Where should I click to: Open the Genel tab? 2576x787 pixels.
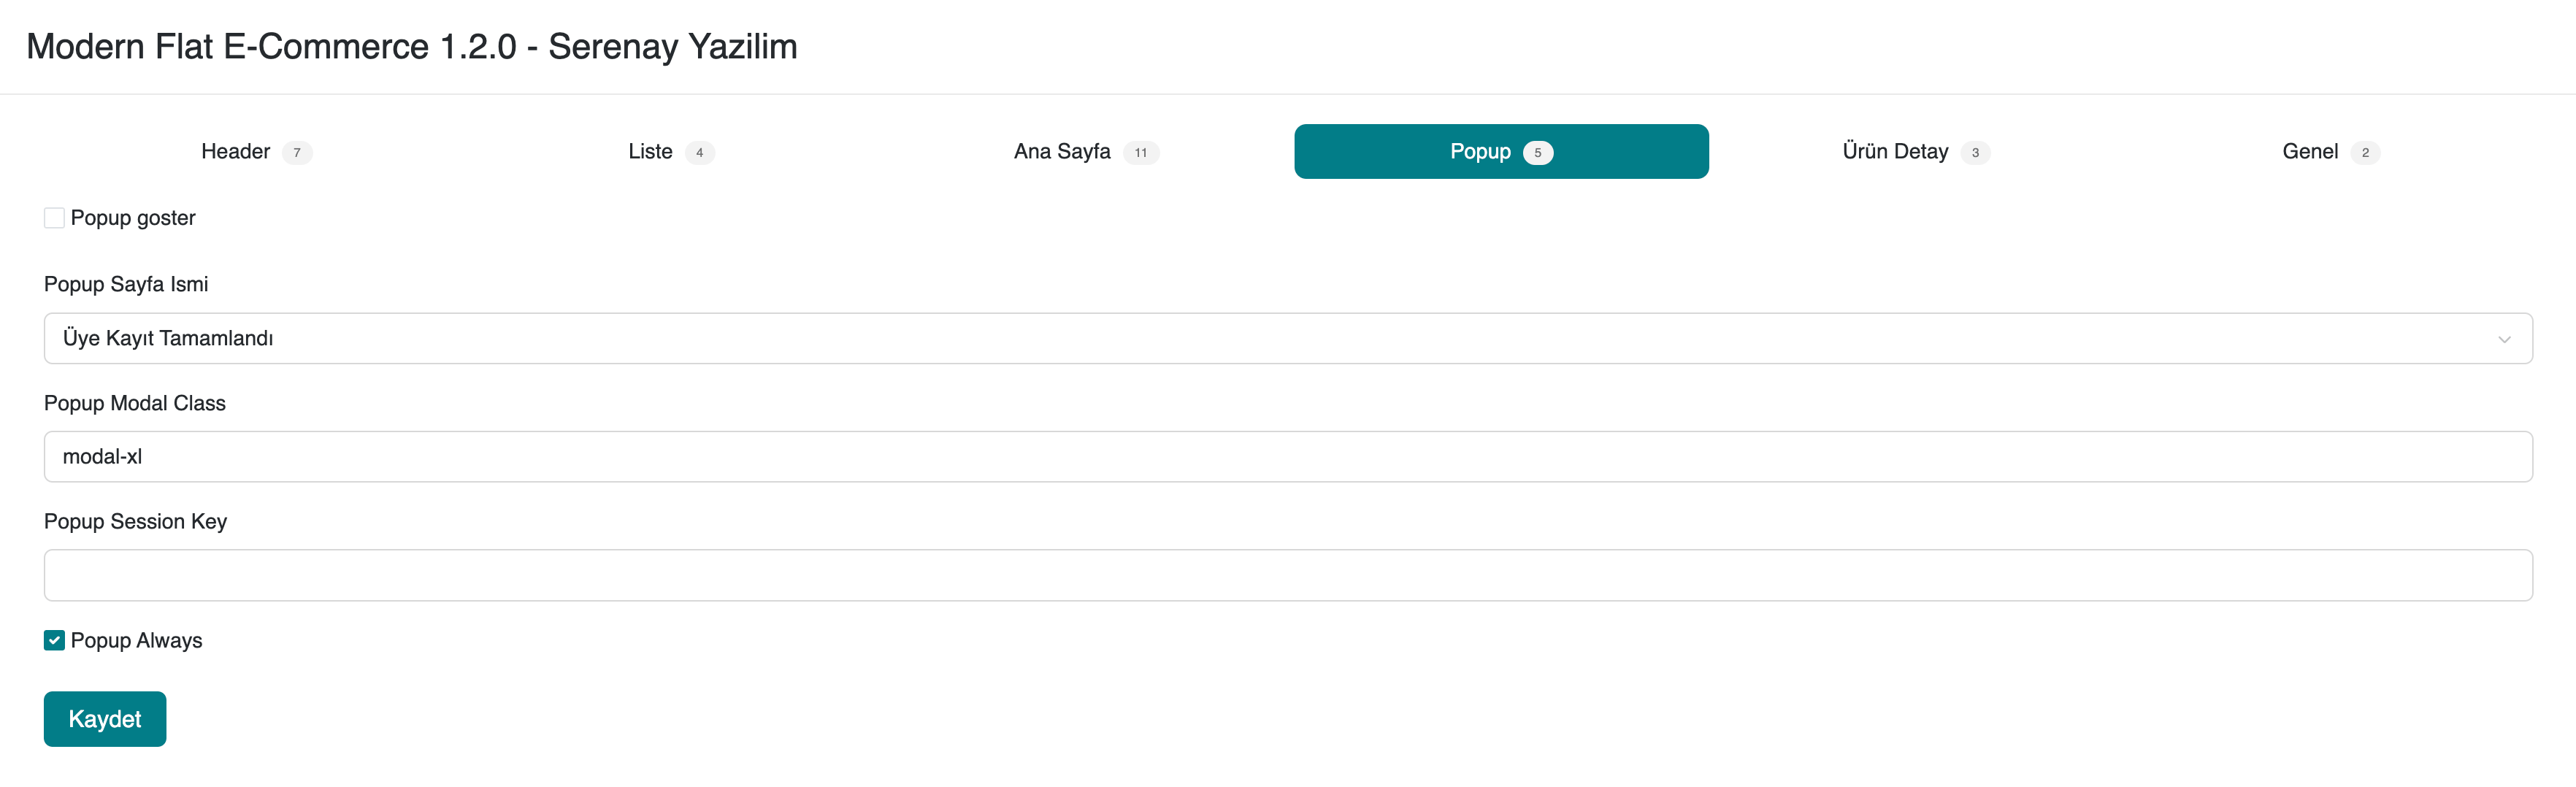coord(2309,152)
